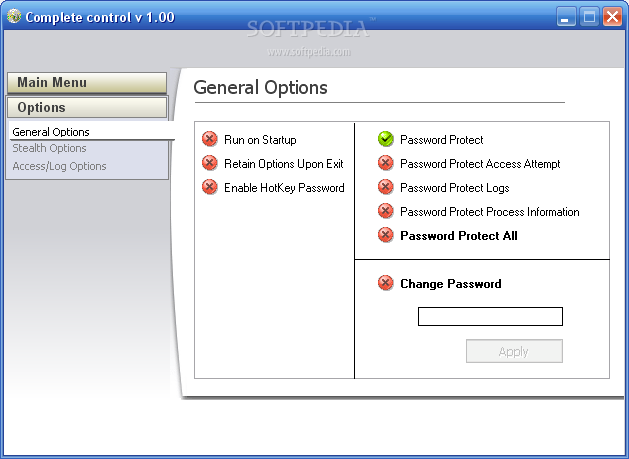Focus the change password input field

pyautogui.click(x=490, y=317)
